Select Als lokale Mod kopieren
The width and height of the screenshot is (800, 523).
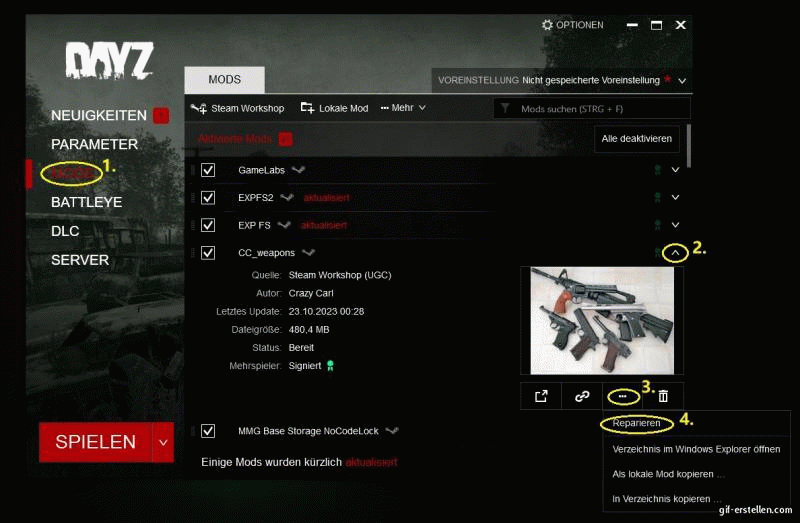tap(668, 475)
